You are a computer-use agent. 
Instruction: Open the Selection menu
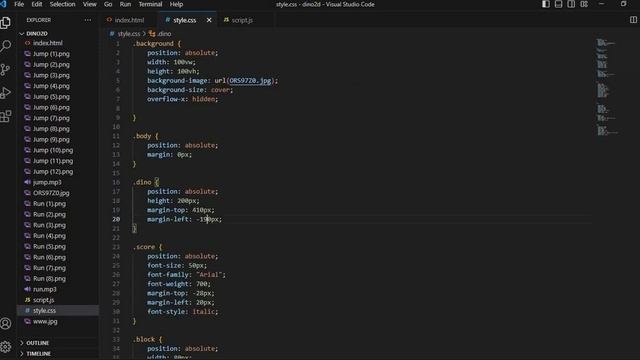pyautogui.click(x=62, y=4)
